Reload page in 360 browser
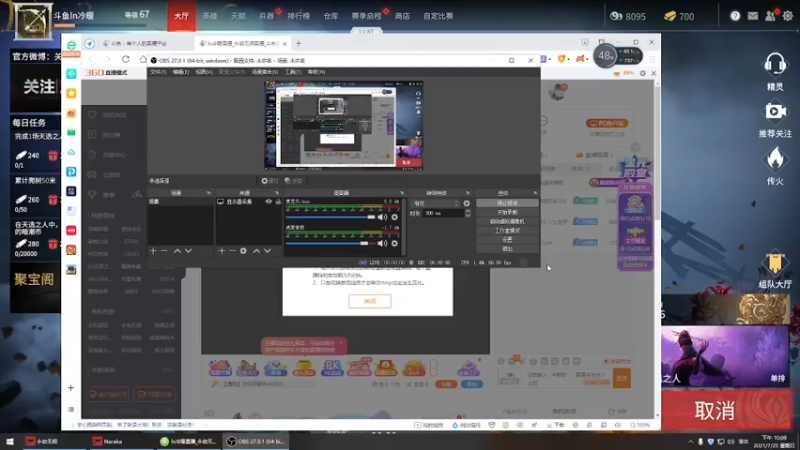The width and height of the screenshot is (800, 450). (126, 60)
